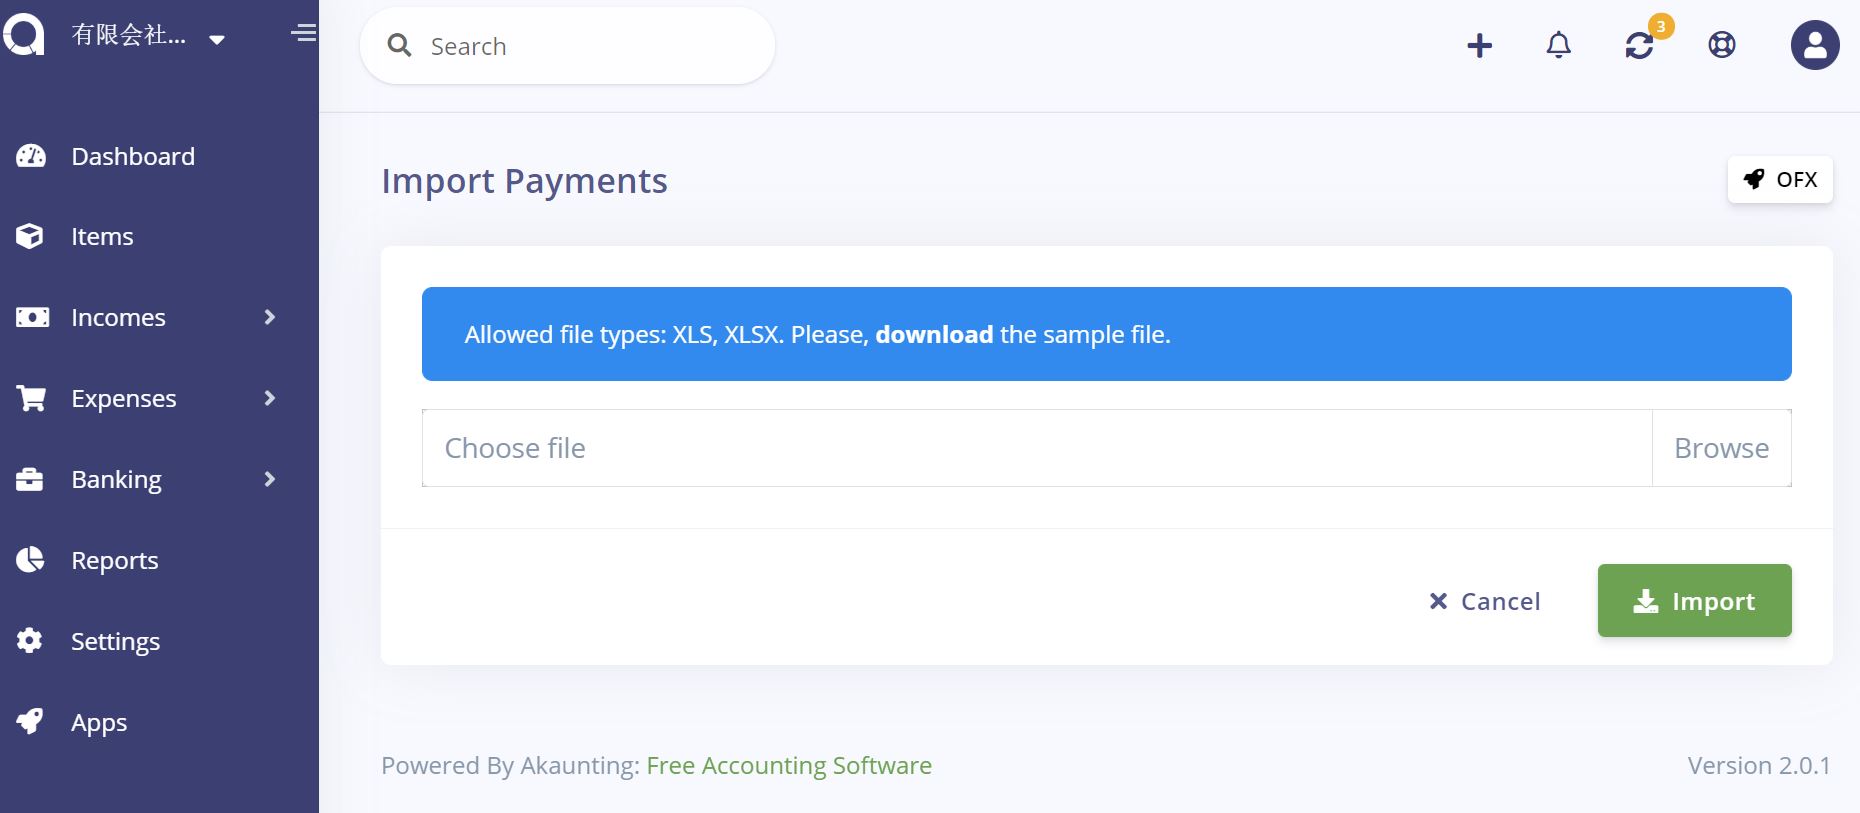The width and height of the screenshot is (1860, 813).
Task: Open the Dashboard from the sidebar
Action: [132, 156]
